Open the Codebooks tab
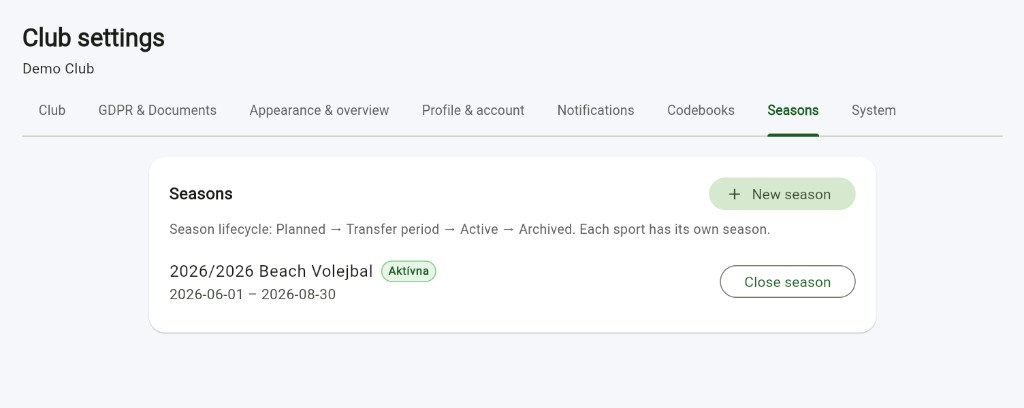1024x408 pixels. click(x=701, y=110)
